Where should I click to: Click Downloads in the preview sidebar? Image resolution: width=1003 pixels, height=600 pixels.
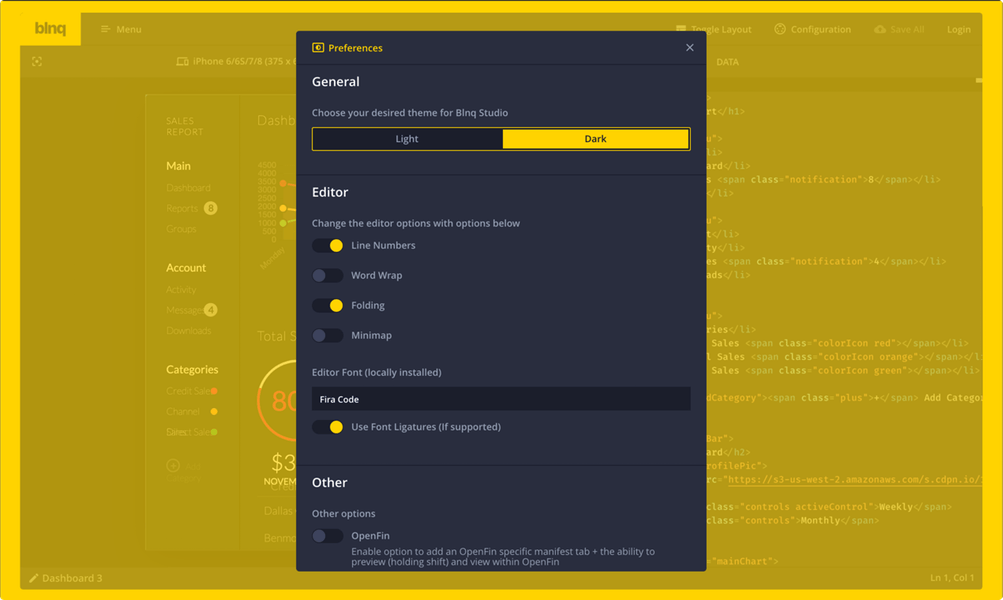pos(189,331)
